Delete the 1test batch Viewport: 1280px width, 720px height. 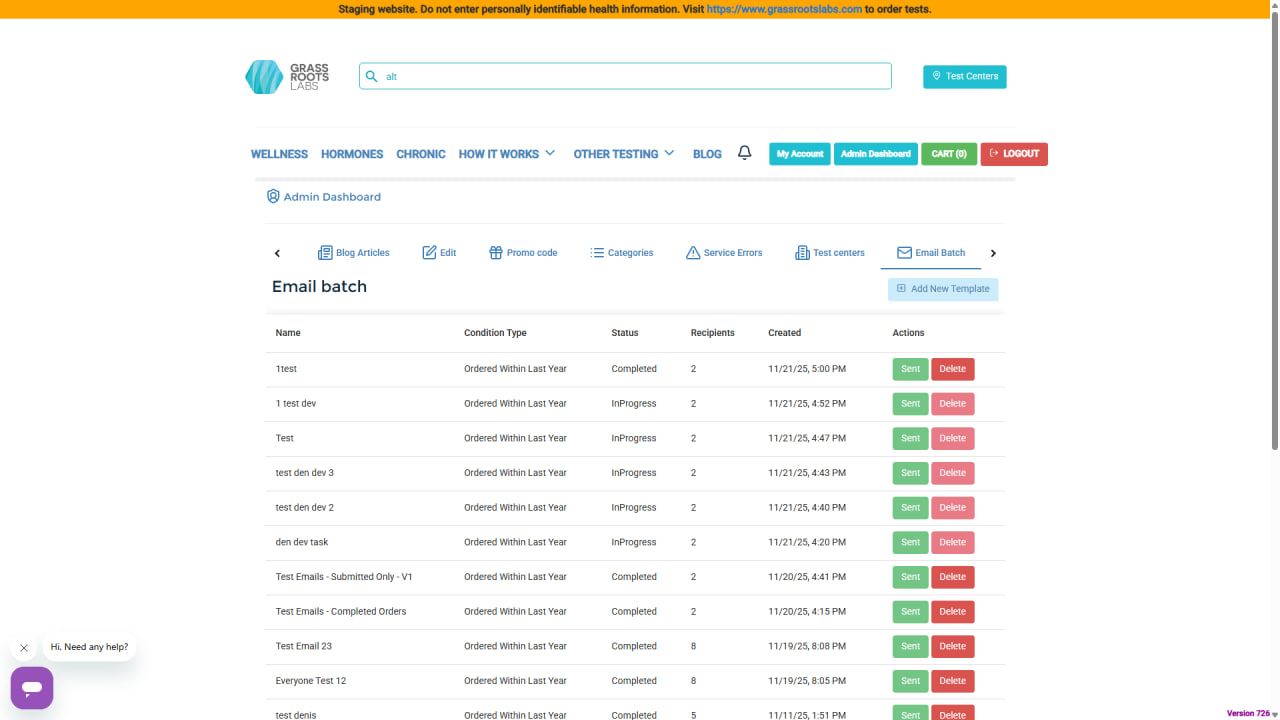953,369
